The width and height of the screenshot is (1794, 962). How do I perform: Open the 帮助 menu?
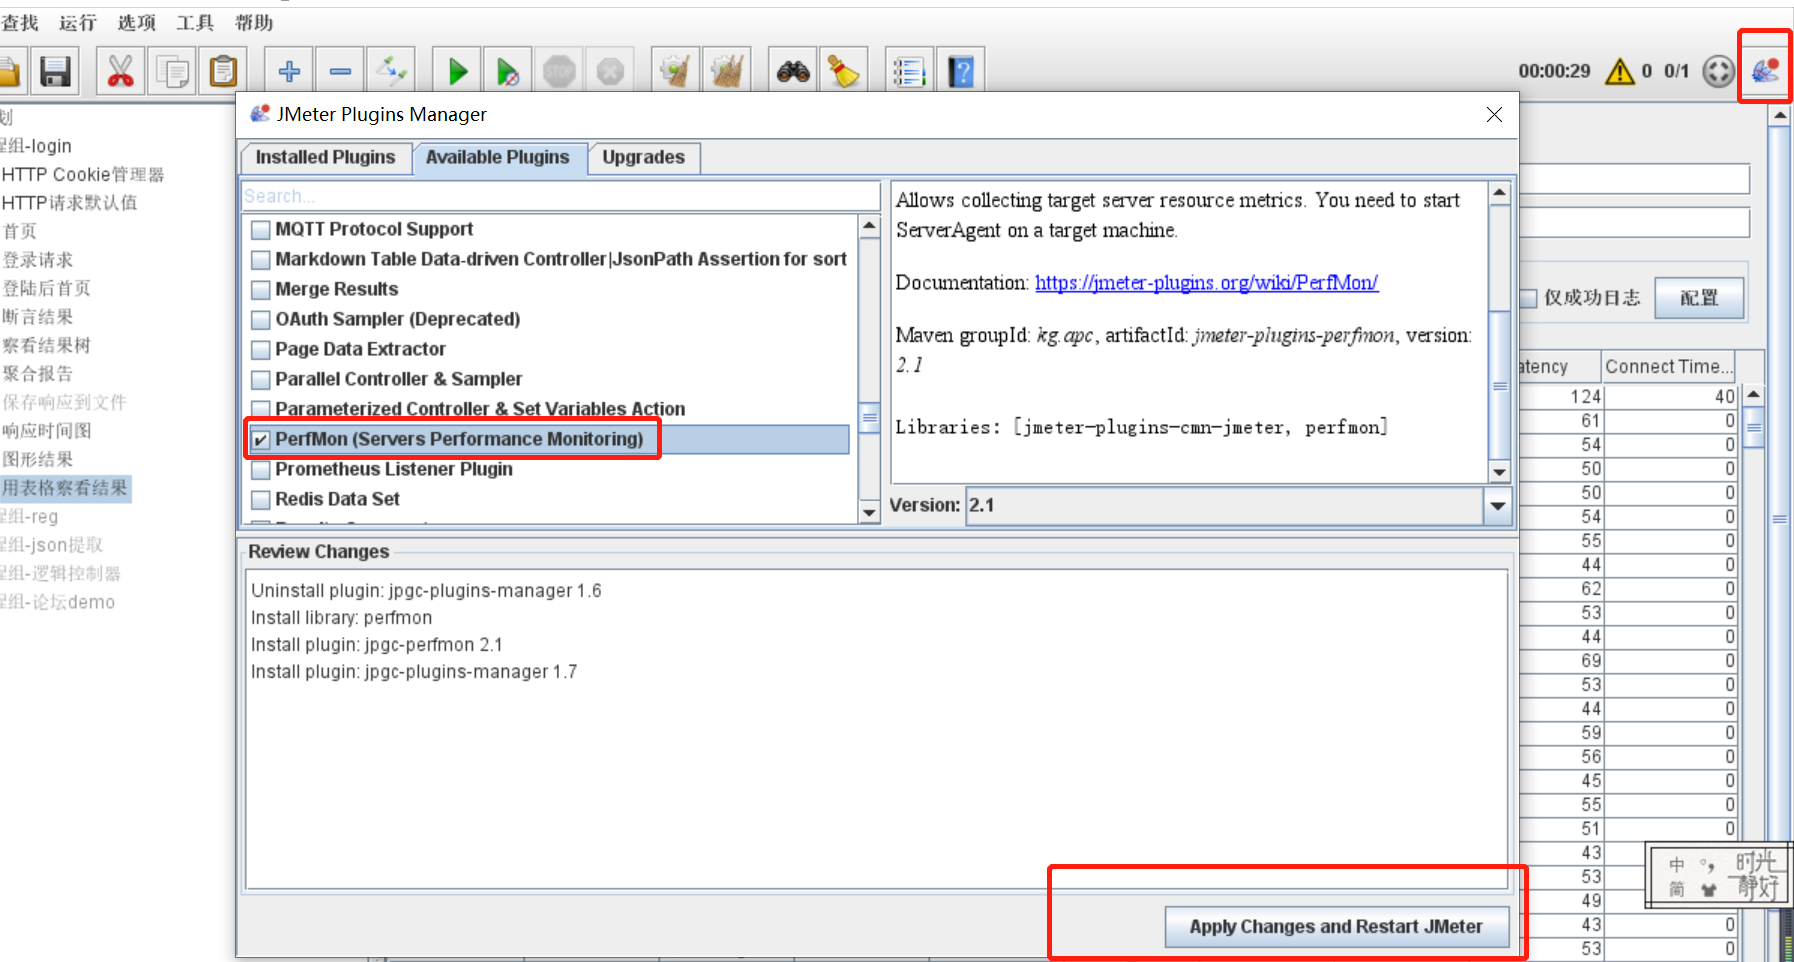pos(254,23)
